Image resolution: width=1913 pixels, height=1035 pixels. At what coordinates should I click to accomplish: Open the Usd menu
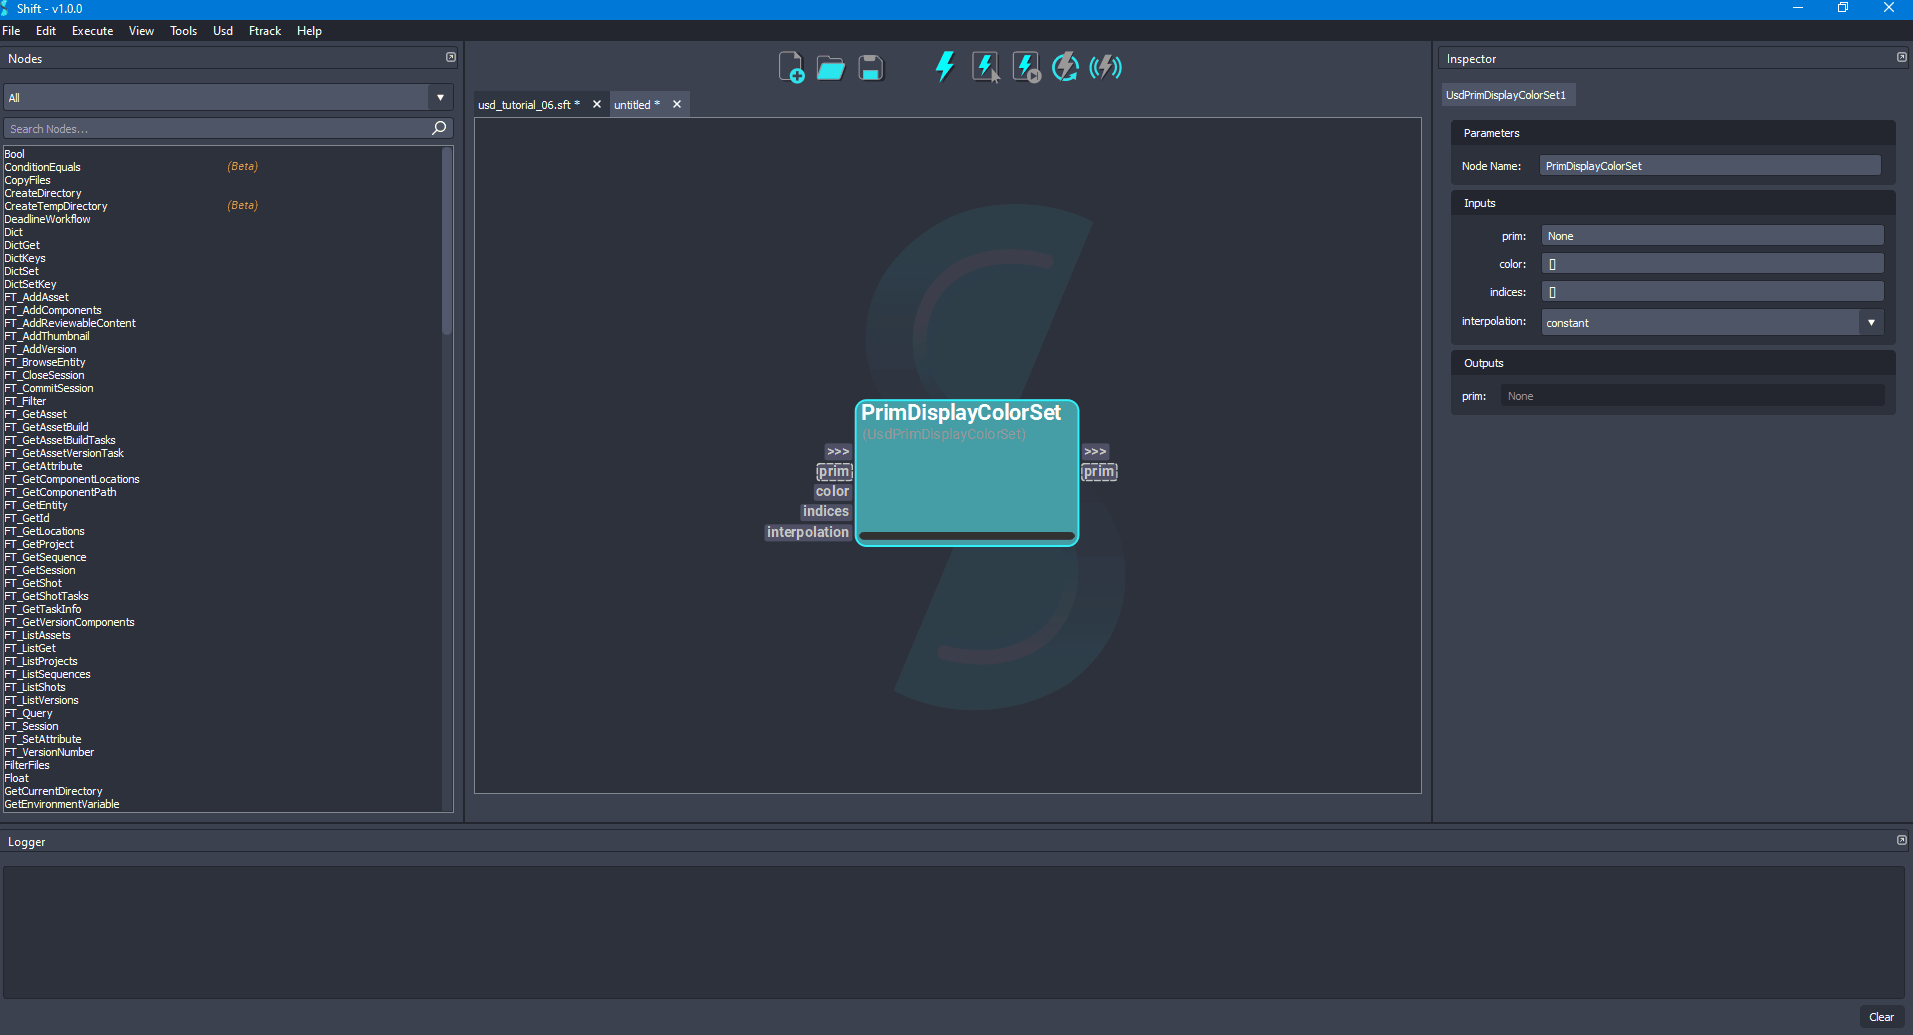(222, 31)
